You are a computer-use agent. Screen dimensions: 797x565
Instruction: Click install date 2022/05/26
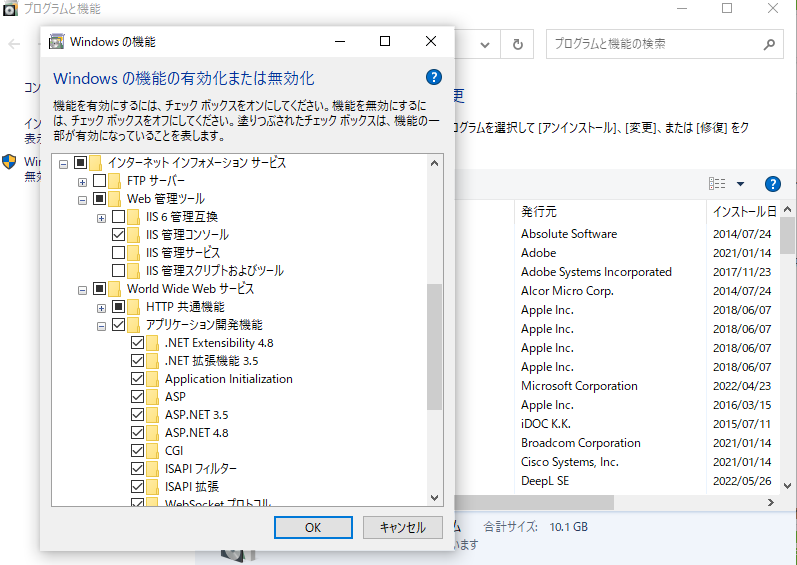point(742,481)
